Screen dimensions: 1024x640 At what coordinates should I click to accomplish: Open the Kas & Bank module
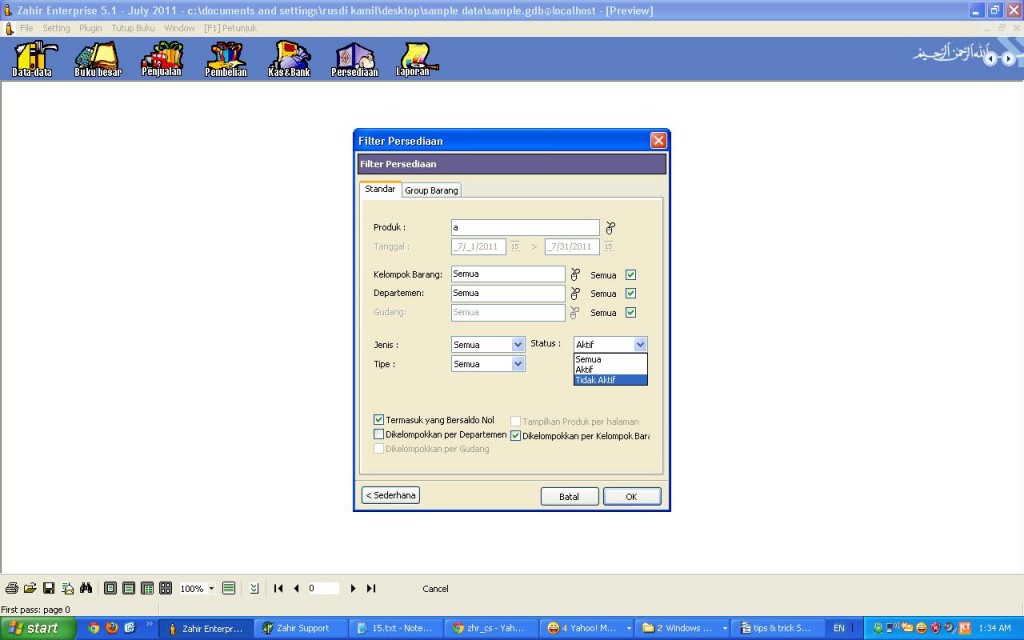click(289, 59)
